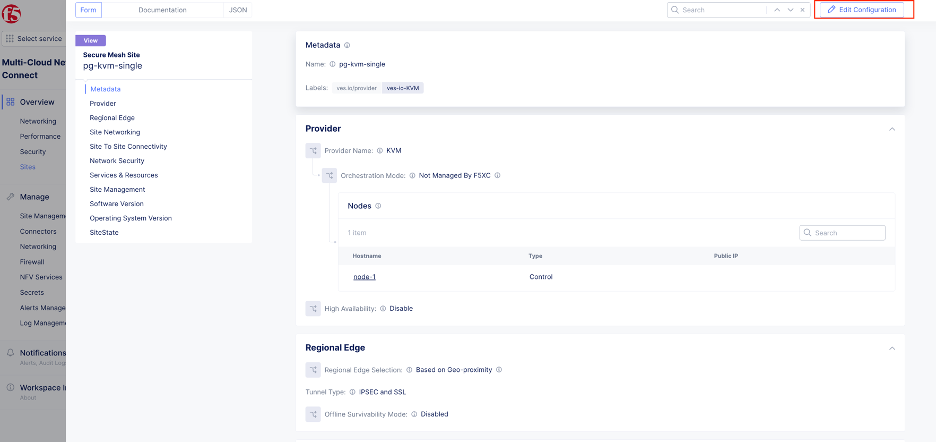Screen dimensions: 936x442
Task: Clear the top search with X icon
Action: point(803,9)
